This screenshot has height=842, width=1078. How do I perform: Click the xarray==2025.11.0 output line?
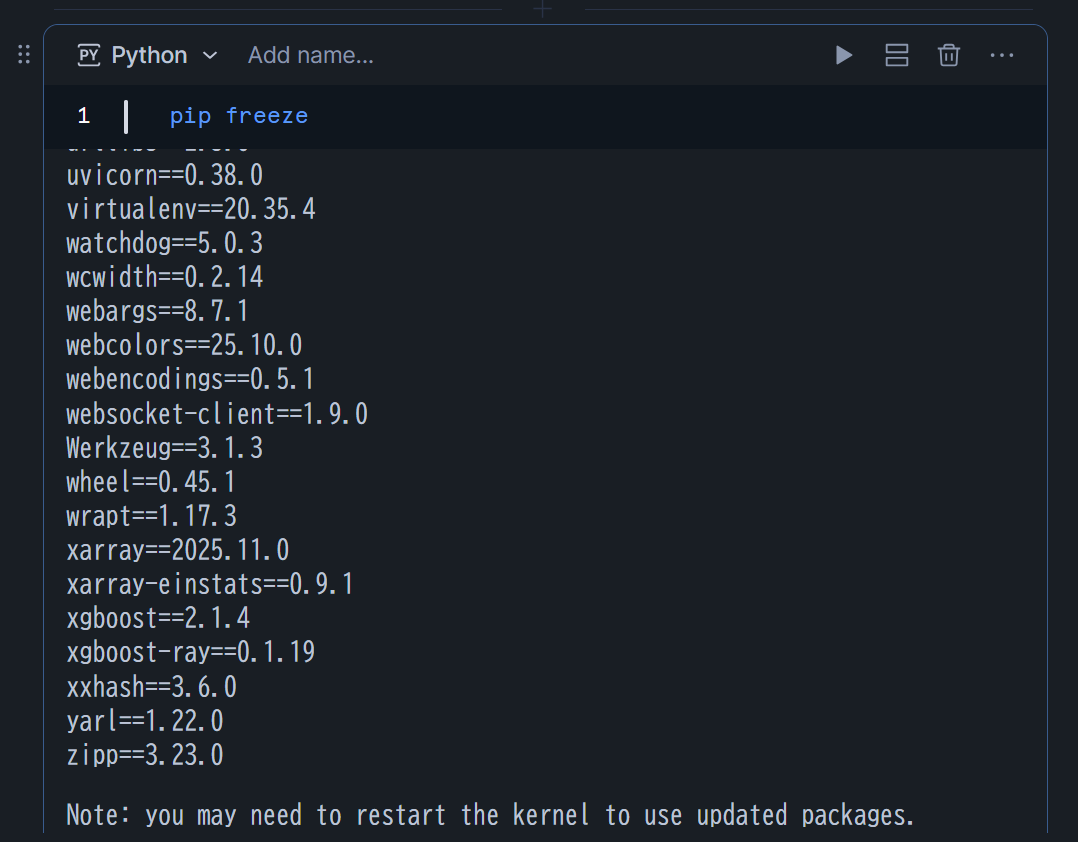pos(178,550)
